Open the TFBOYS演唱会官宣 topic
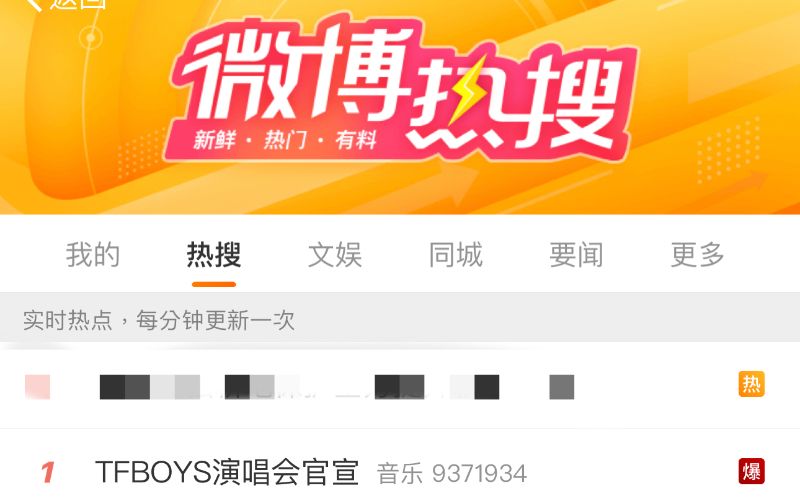 pyautogui.click(x=227, y=472)
